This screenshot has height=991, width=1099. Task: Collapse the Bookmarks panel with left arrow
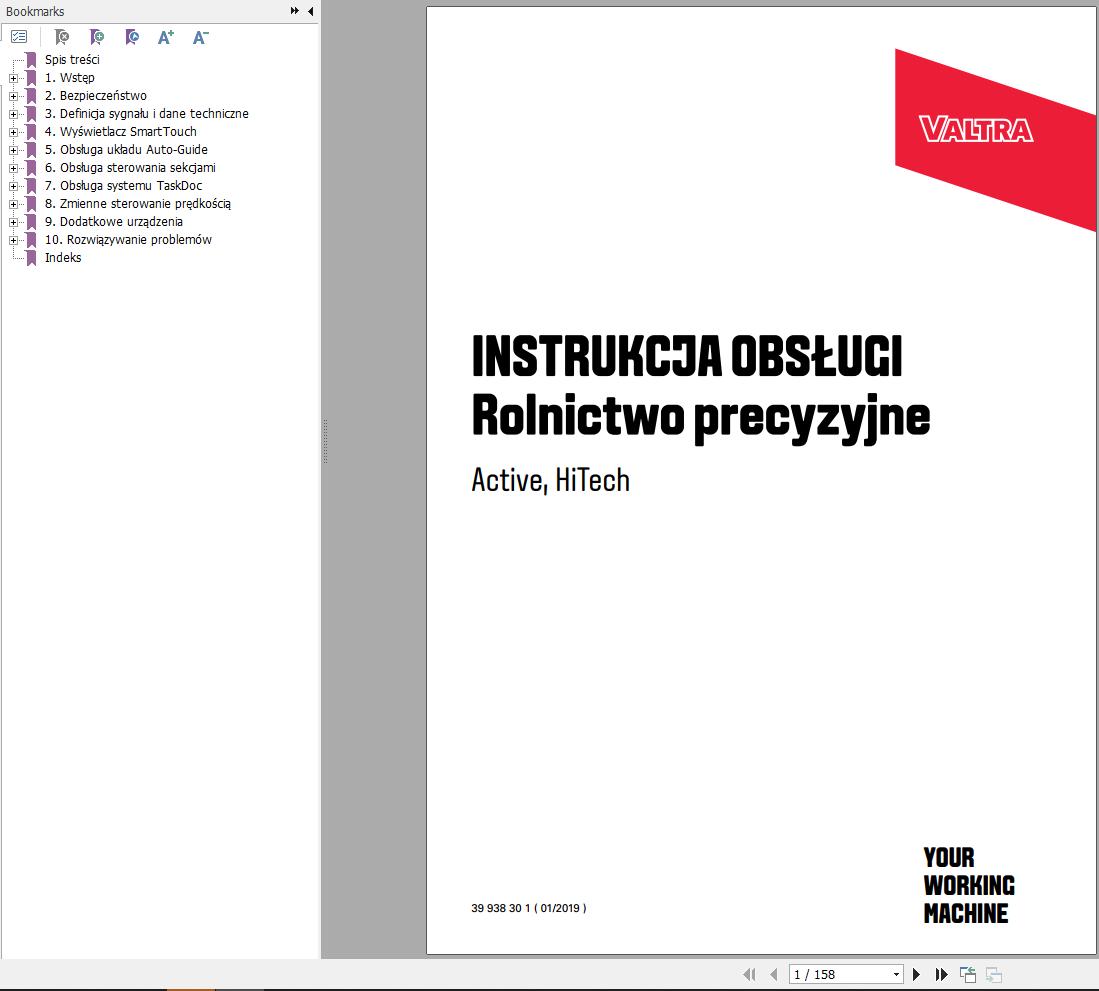pyautogui.click(x=310, y=11)
